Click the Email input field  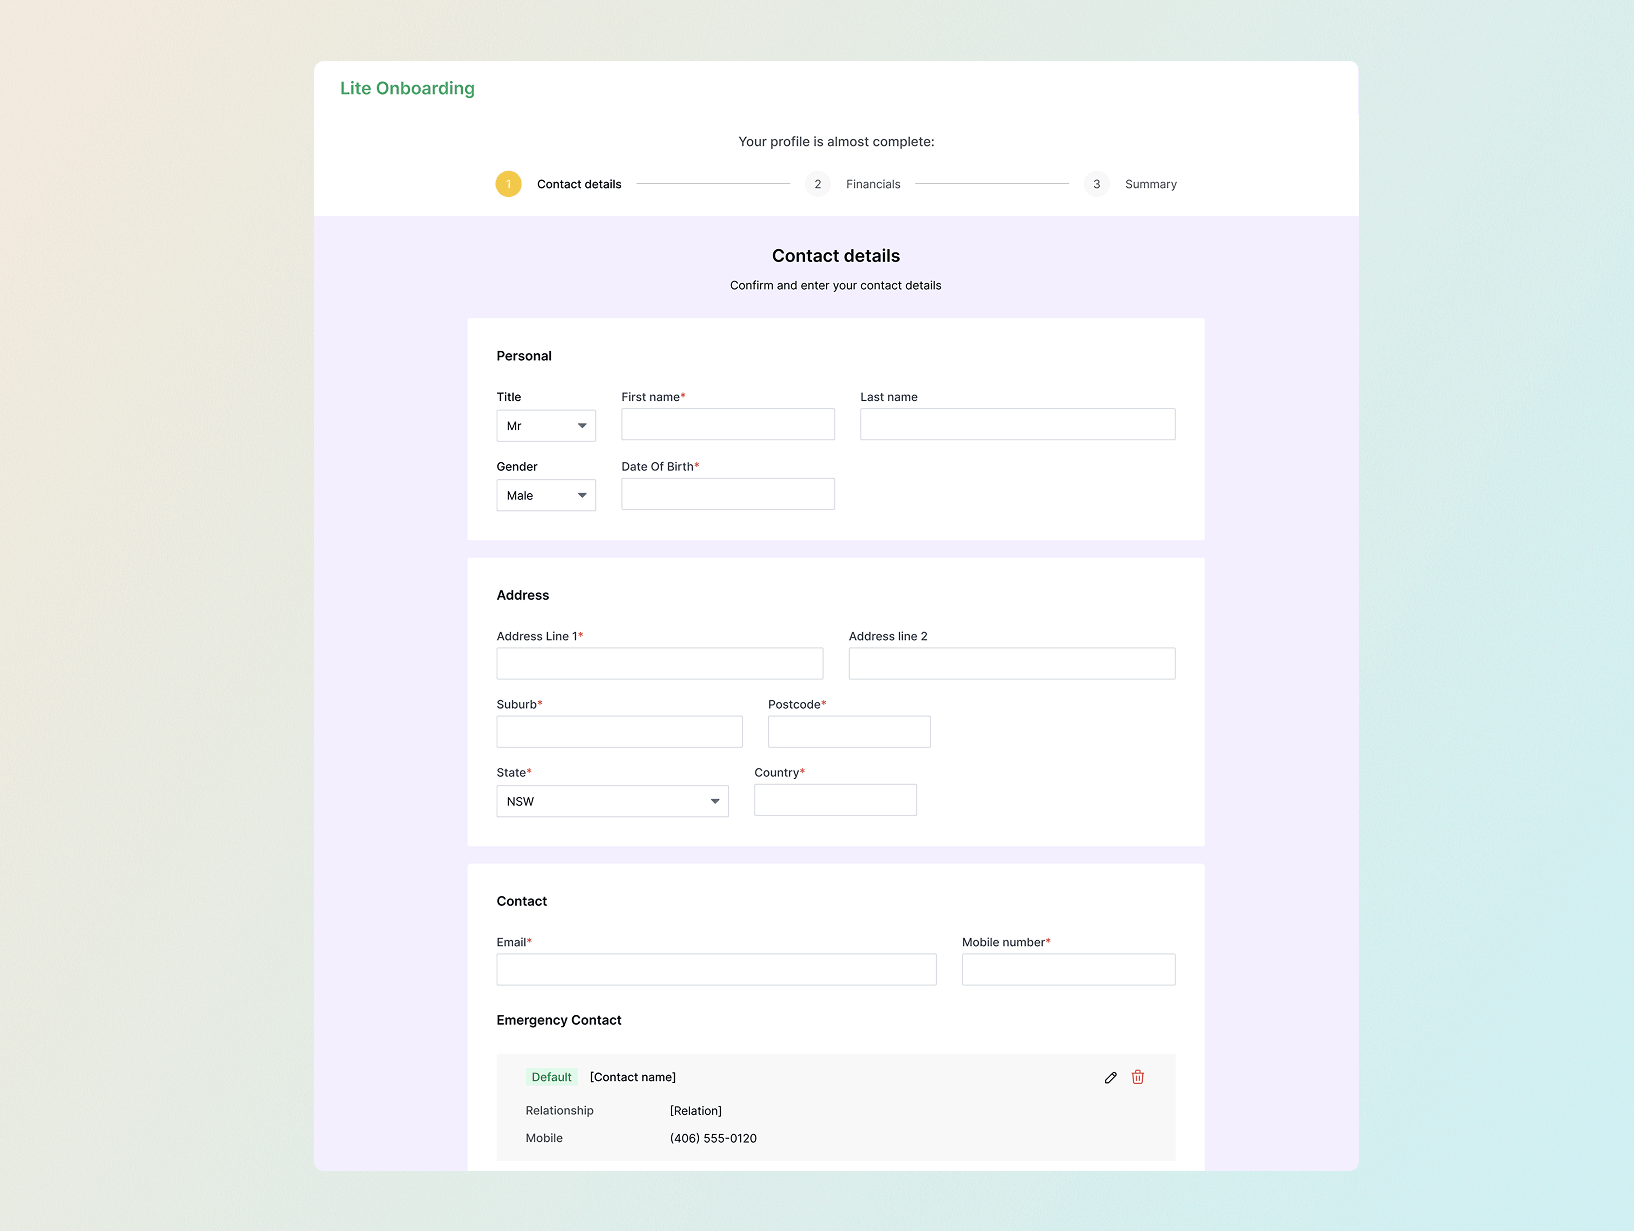(x=716, y=969)
